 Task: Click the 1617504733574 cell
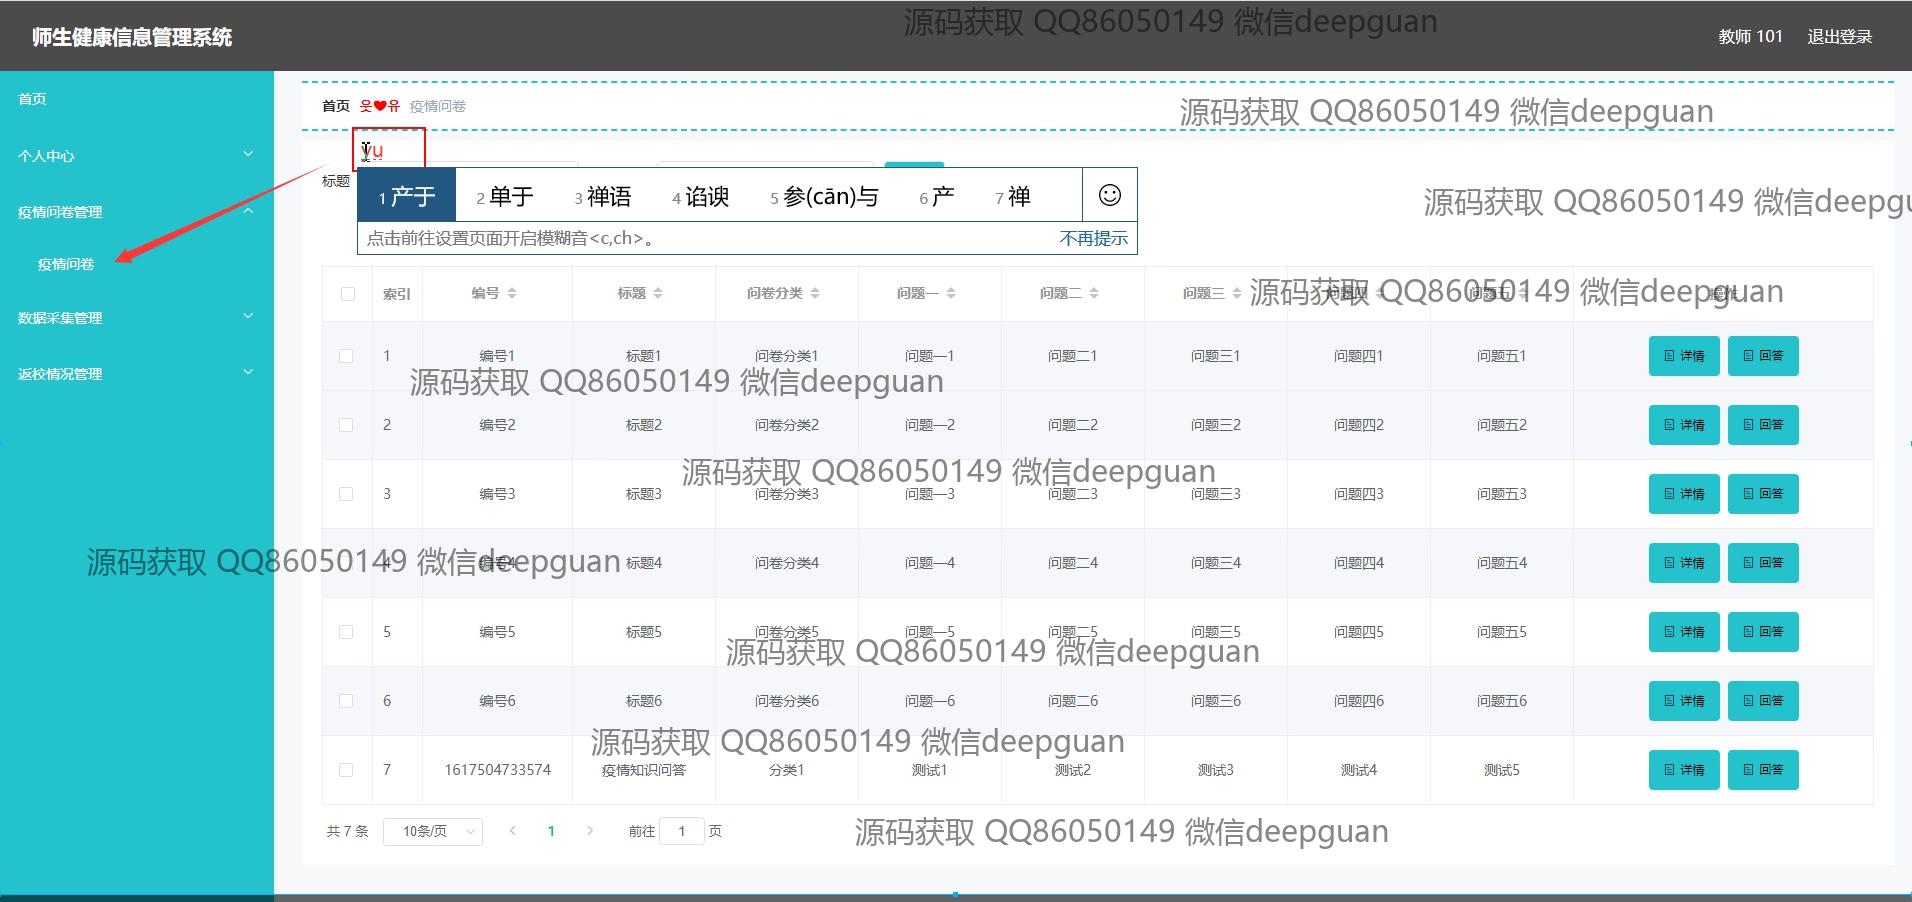point(498,770)
